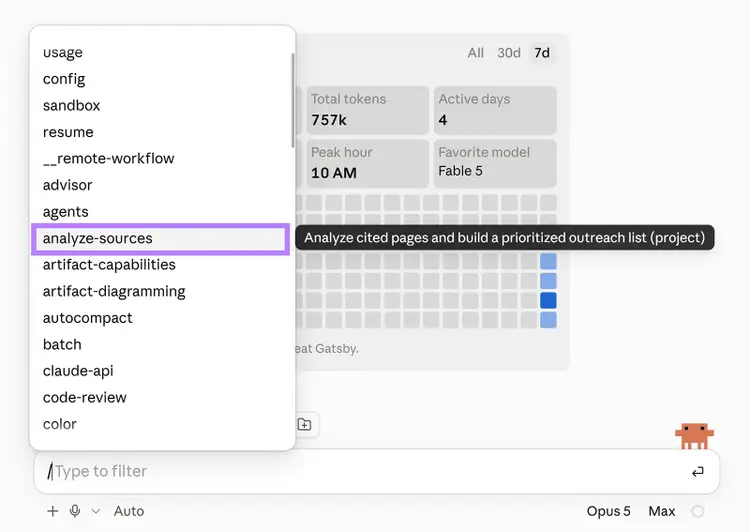Click the Peak hour 10 AM card

coord(367,164)
